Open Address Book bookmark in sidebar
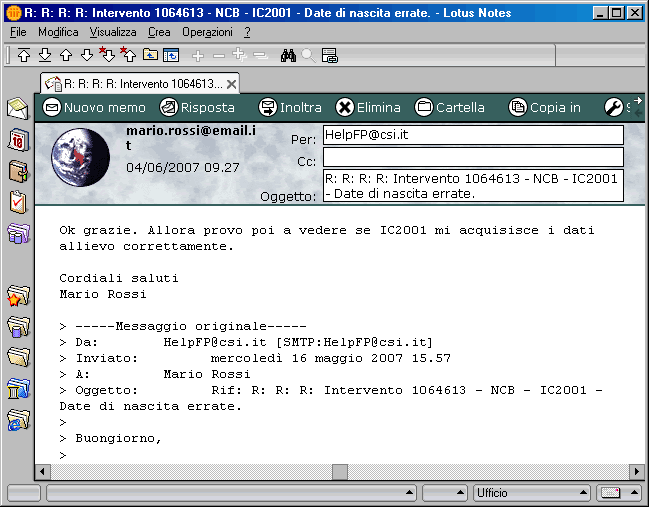649x507 pixels. point(18,171)
